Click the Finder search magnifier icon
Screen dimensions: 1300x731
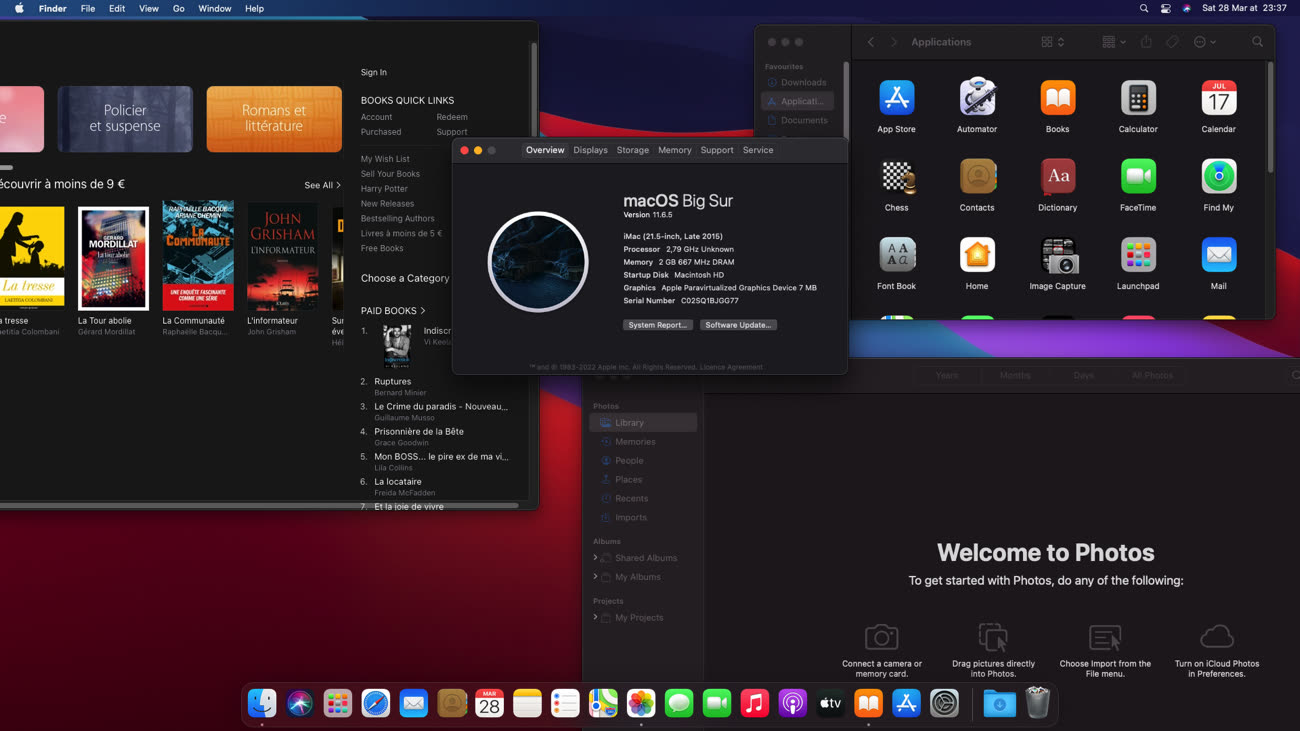[1257, 42]
